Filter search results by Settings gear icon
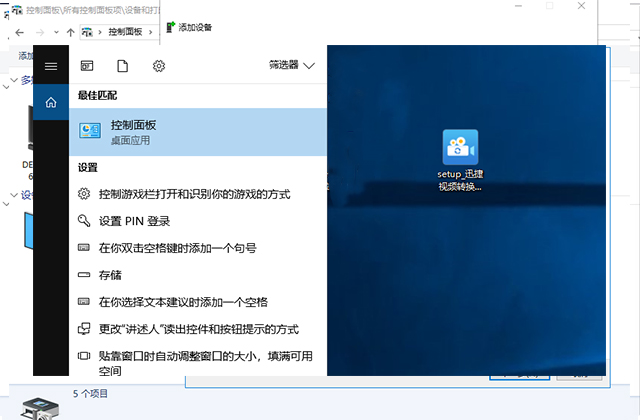 [x=158, y=66]
